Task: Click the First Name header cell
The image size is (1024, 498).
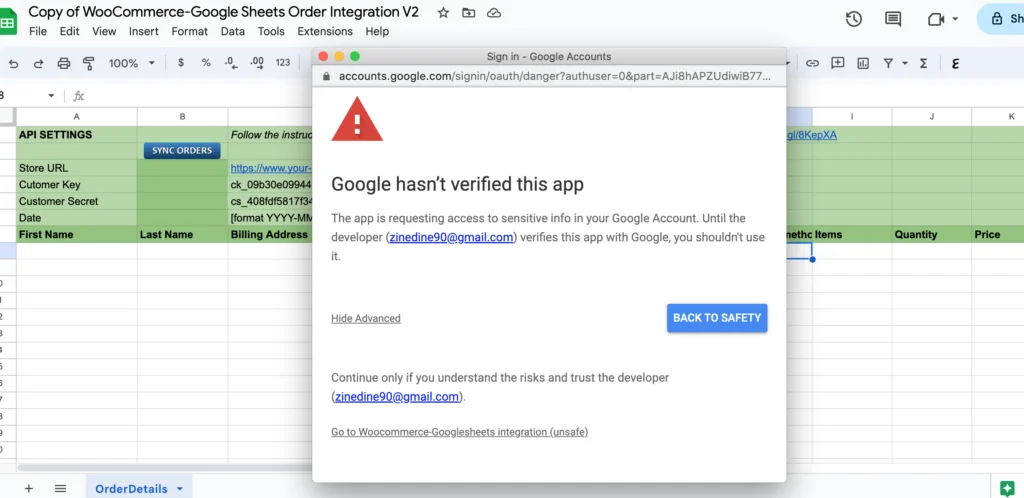Action: 76,234
